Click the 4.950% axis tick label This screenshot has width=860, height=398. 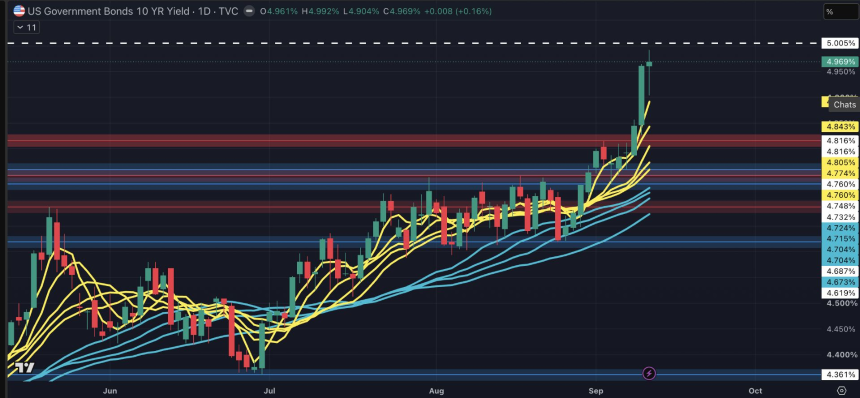(x=841, y=72)
